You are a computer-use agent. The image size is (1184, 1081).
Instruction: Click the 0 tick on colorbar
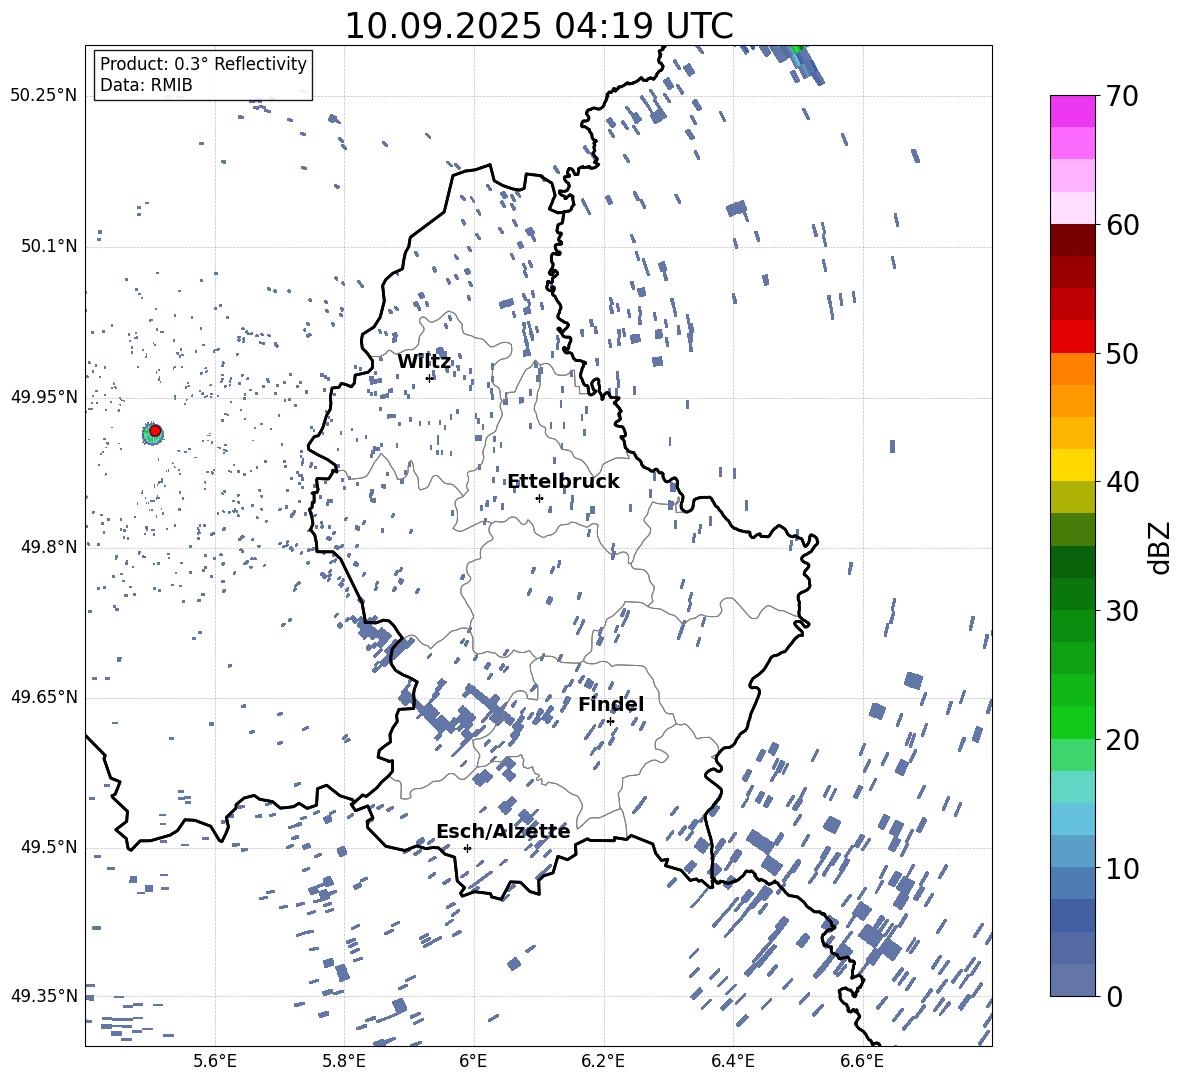(x=1114, y=996)
